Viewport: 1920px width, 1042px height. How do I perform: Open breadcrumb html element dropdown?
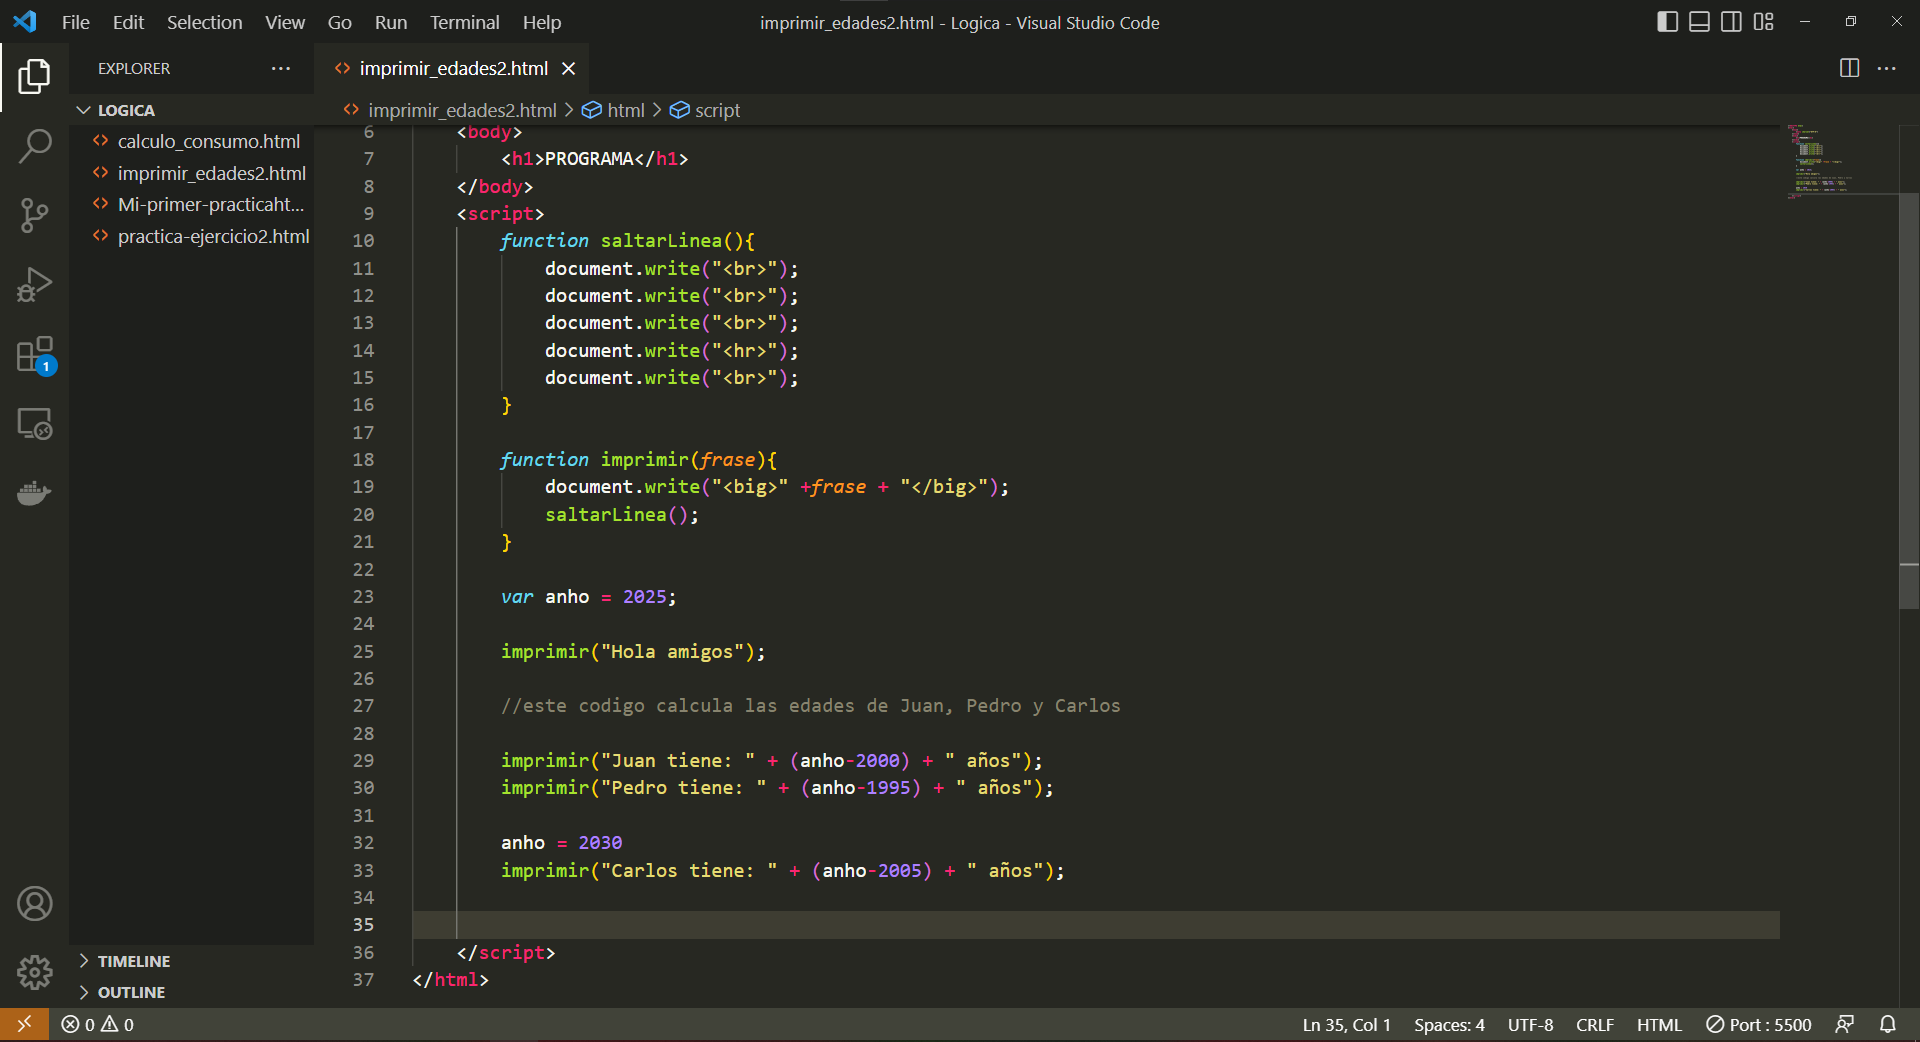[x=614, y=110]
